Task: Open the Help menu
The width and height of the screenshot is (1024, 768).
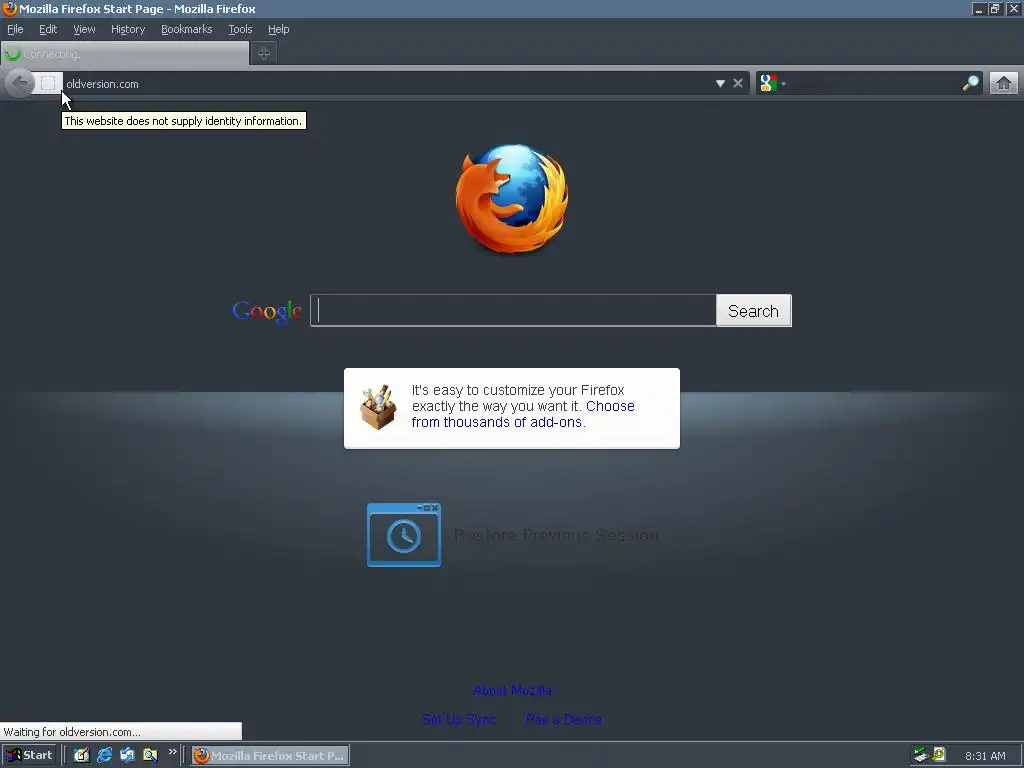Action: [x=278, y=29]
